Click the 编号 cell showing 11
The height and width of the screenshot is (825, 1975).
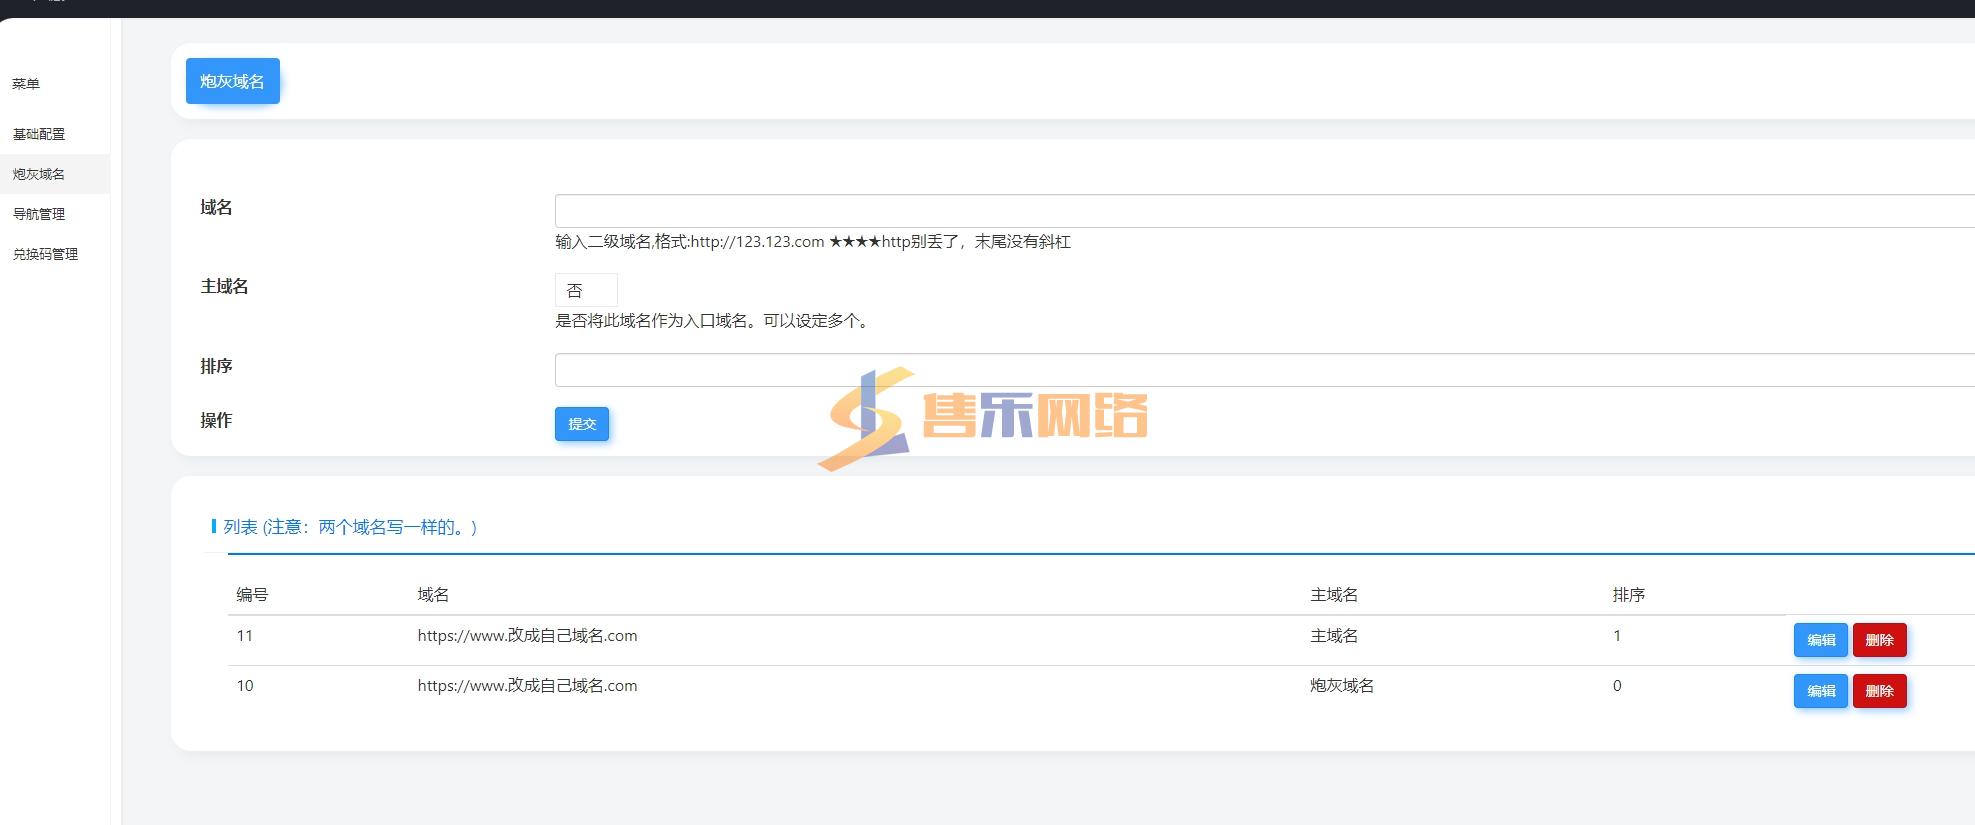tap(245, 636)
